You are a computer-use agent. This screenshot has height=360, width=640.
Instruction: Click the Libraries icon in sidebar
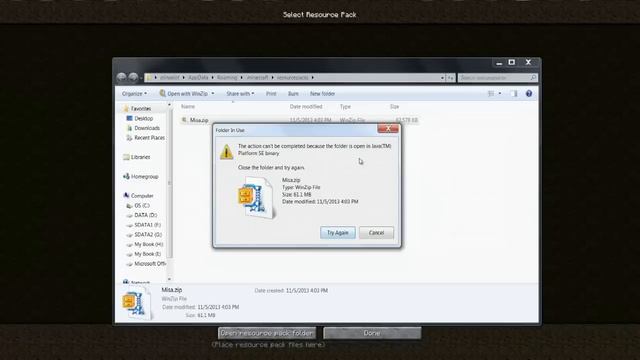126,157
